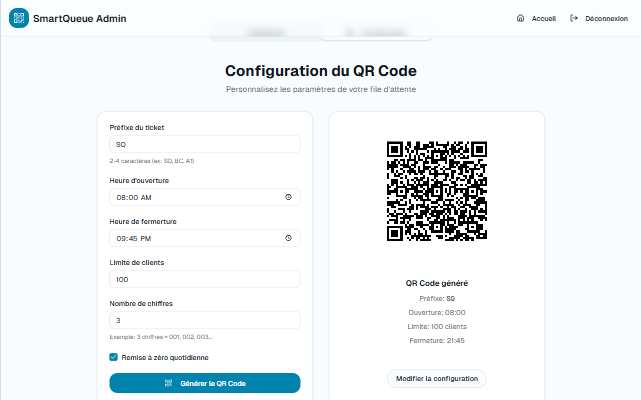Click the SmartQueue Admin logo icon

[19, 18]
